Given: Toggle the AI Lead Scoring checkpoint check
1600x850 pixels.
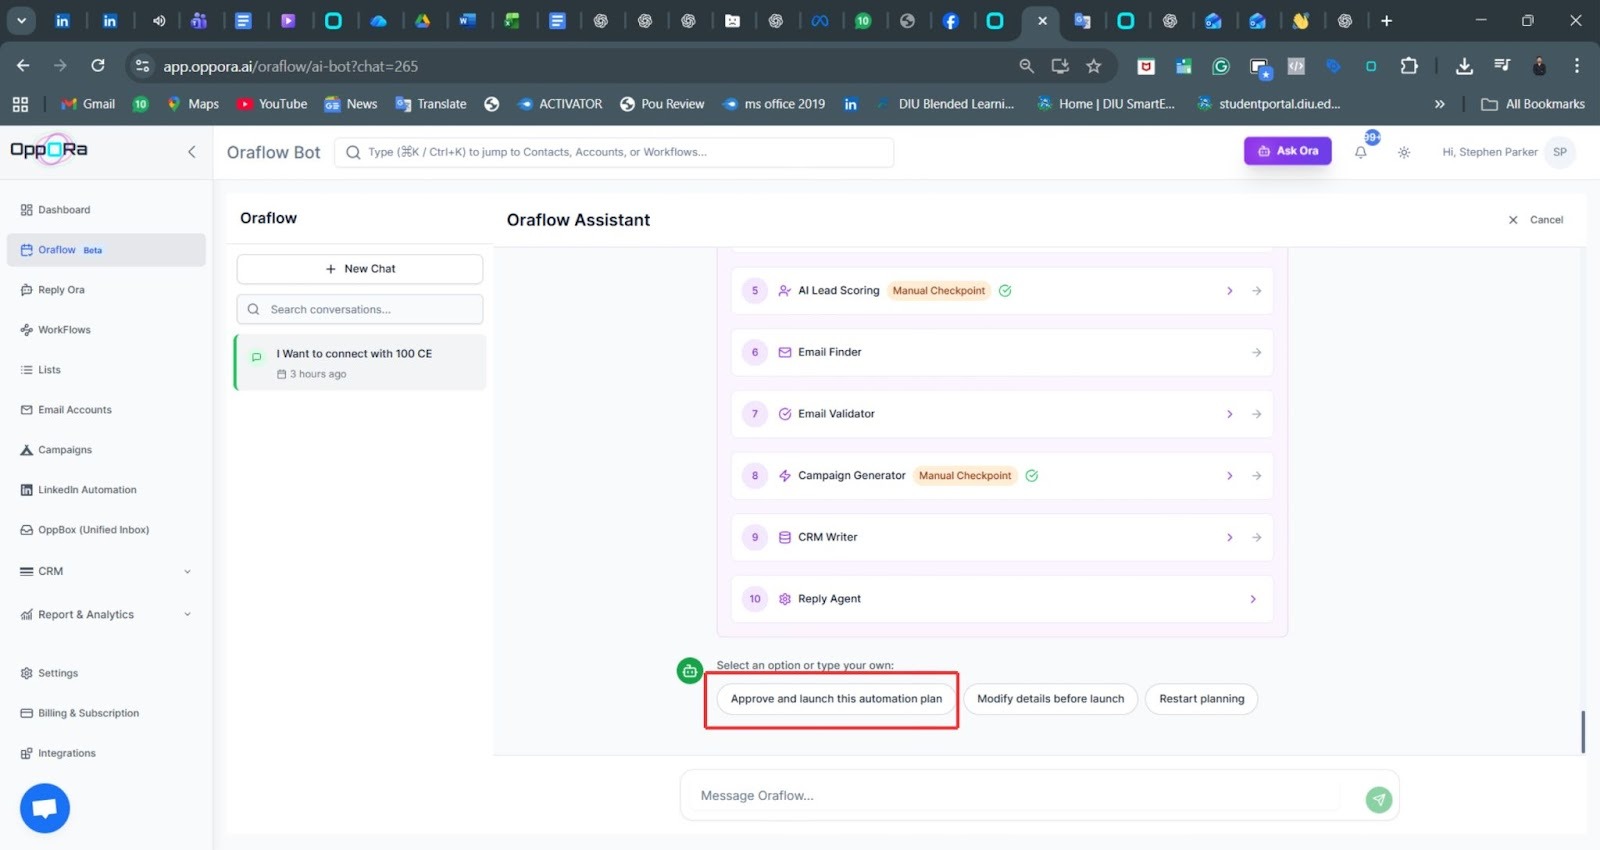Looking at the screenshot, I should 1005,291.
